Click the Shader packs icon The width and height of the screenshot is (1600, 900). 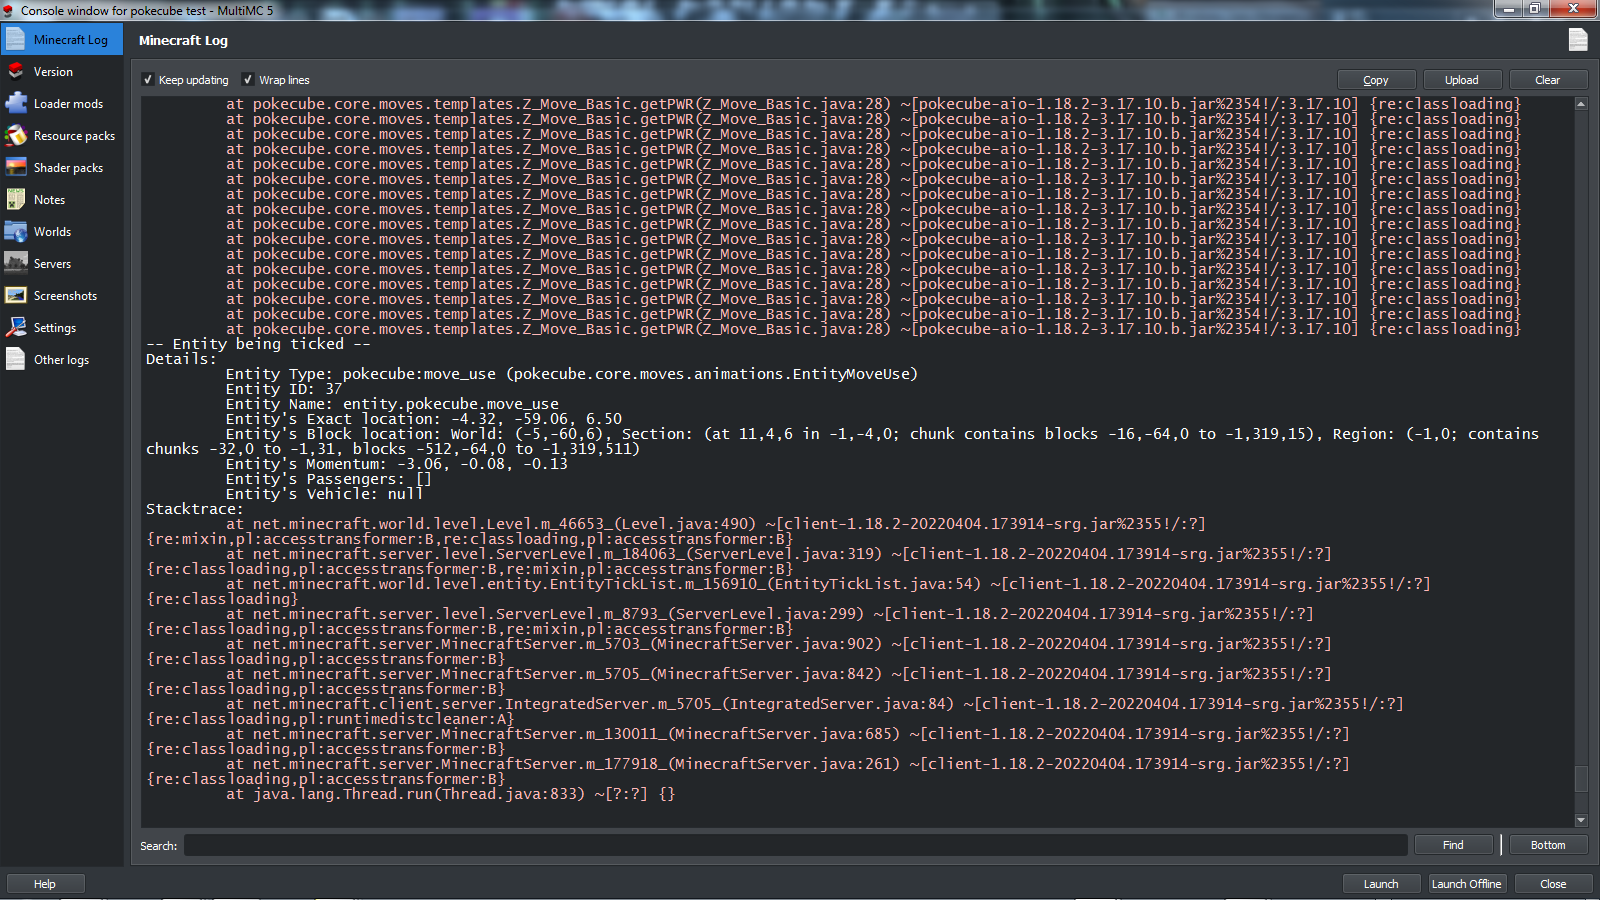point(16,168)
